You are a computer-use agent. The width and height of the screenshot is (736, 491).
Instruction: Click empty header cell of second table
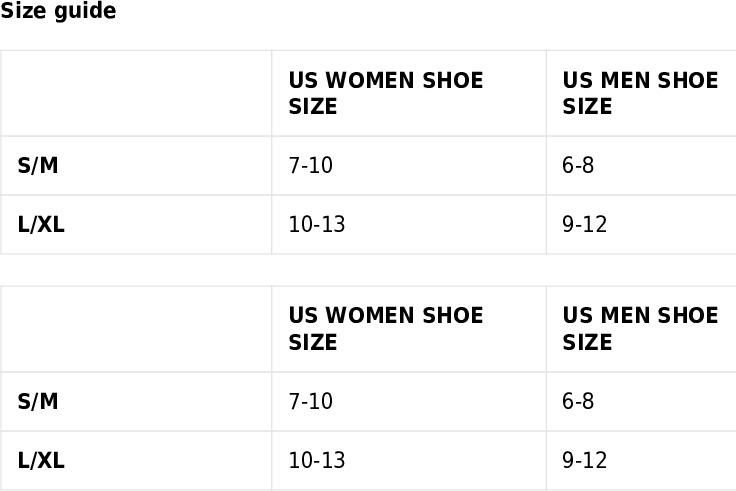136,329
